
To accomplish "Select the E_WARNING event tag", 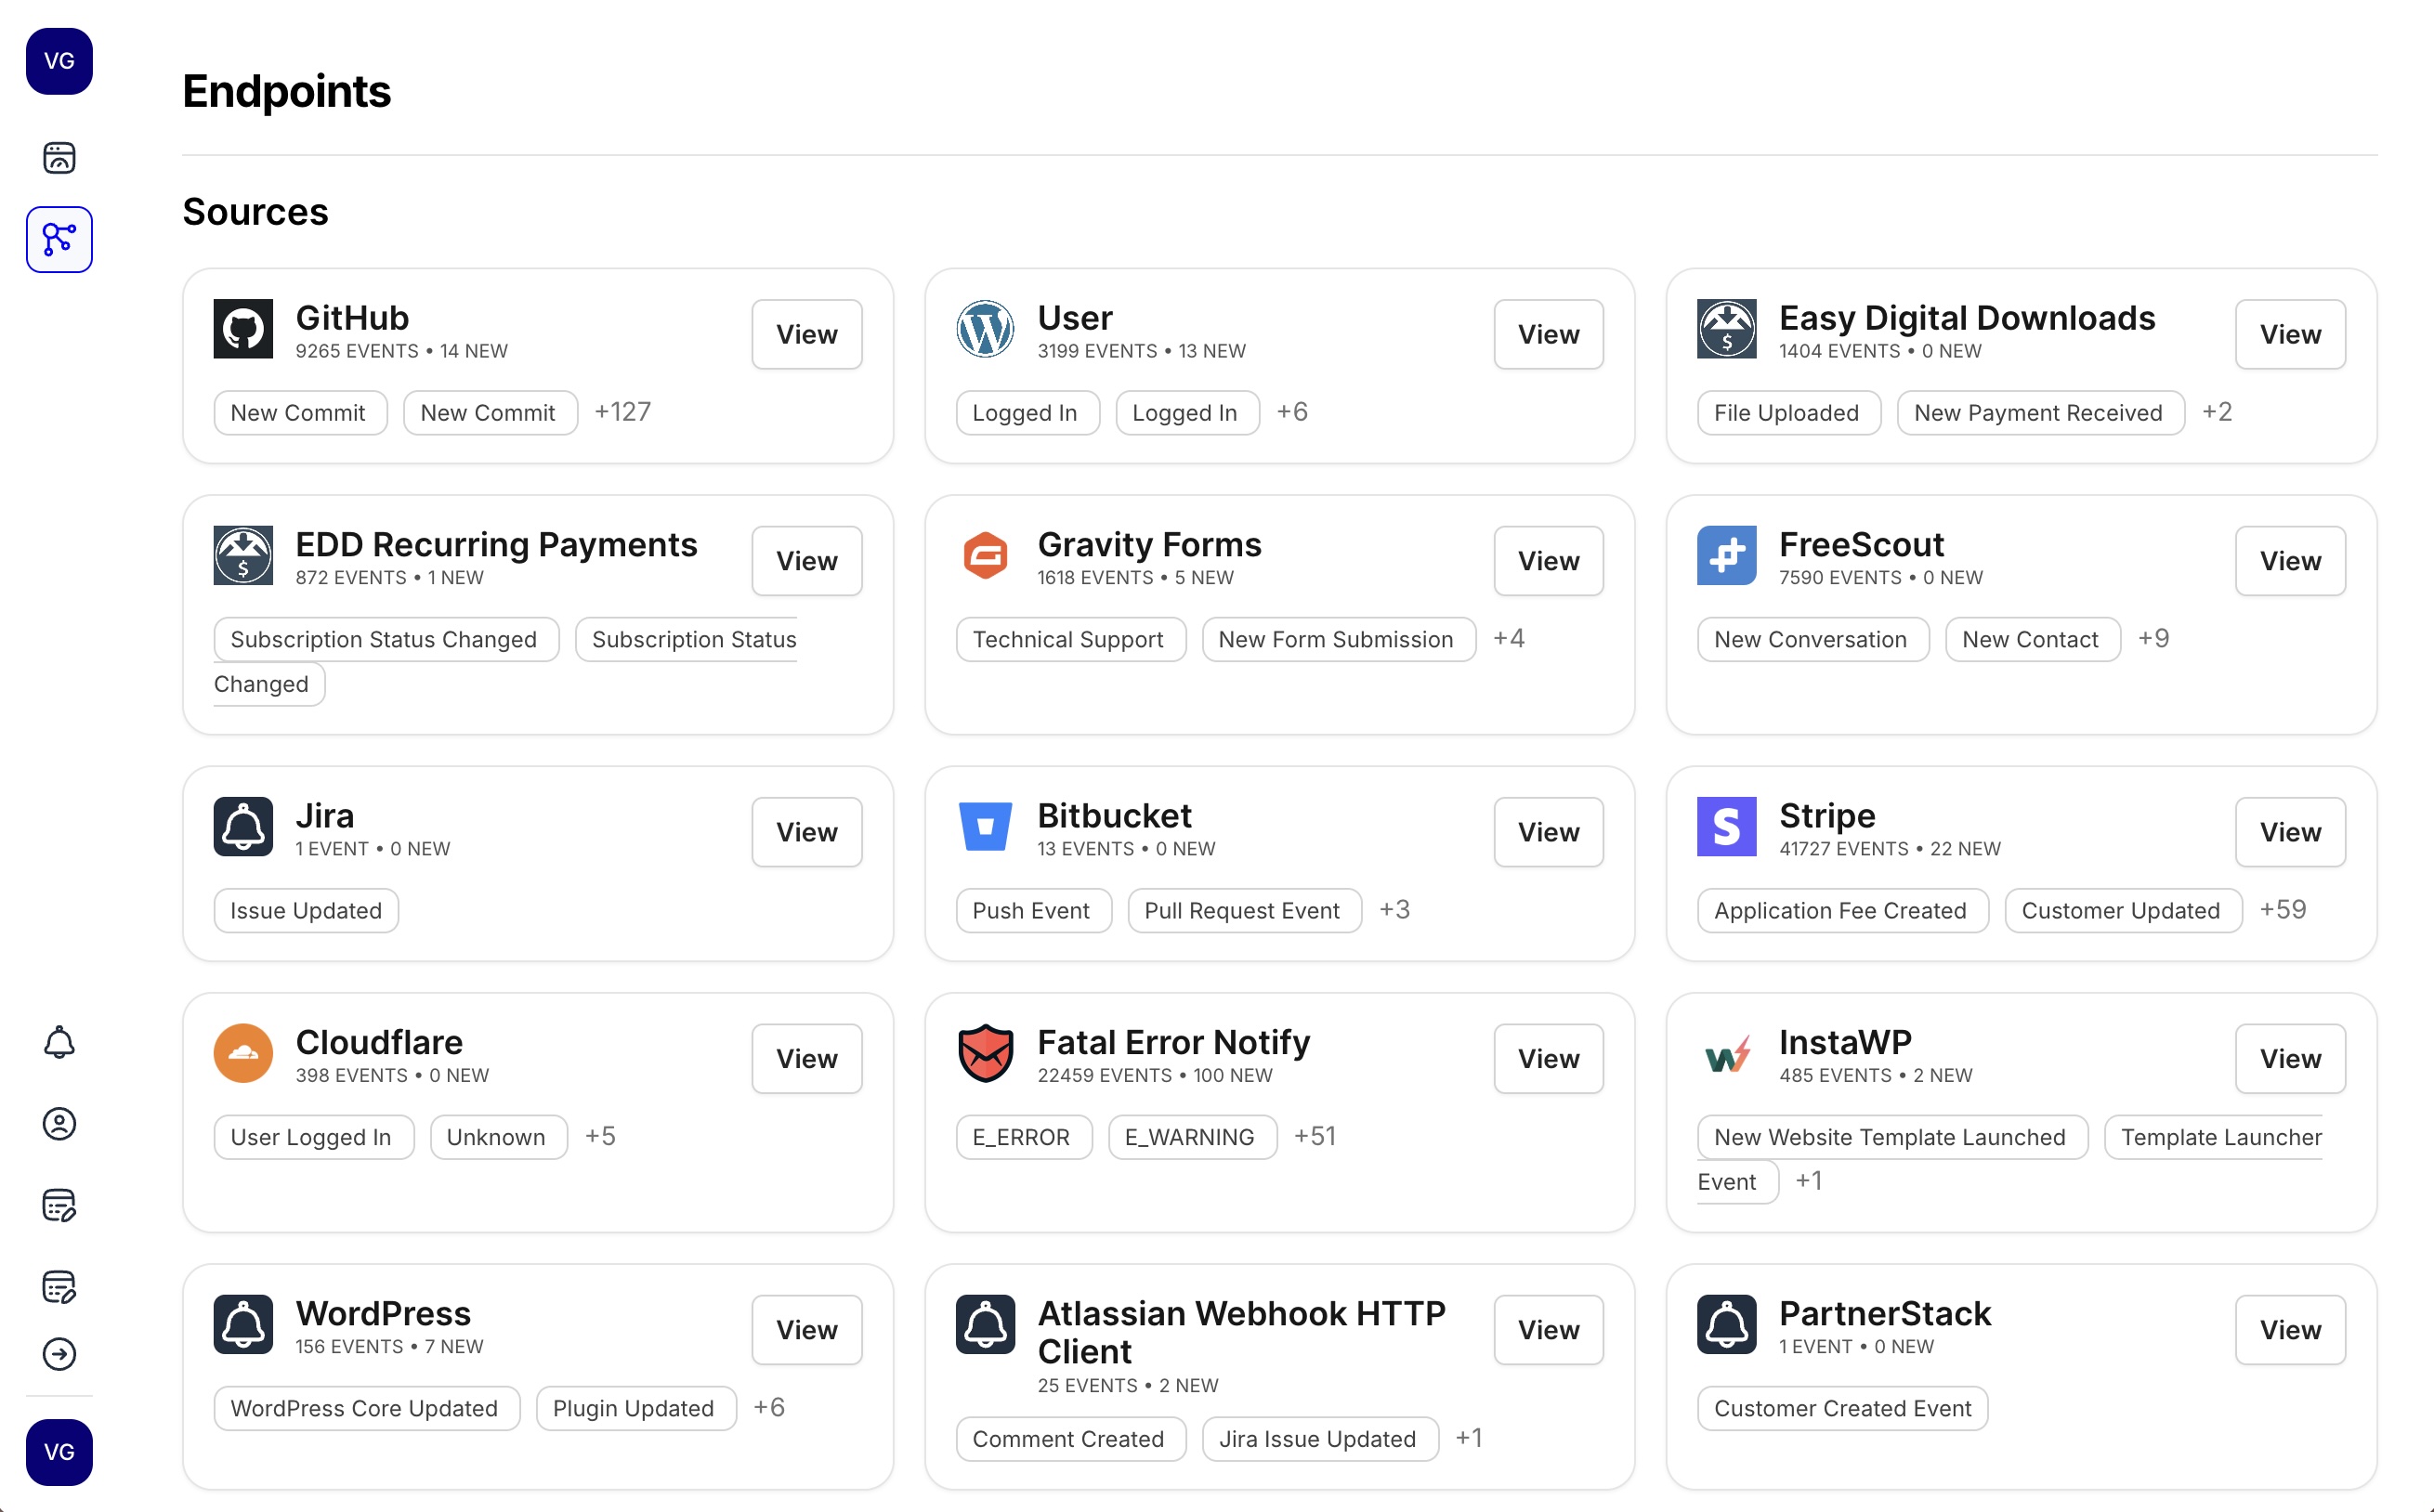I will (1191, 1138).
